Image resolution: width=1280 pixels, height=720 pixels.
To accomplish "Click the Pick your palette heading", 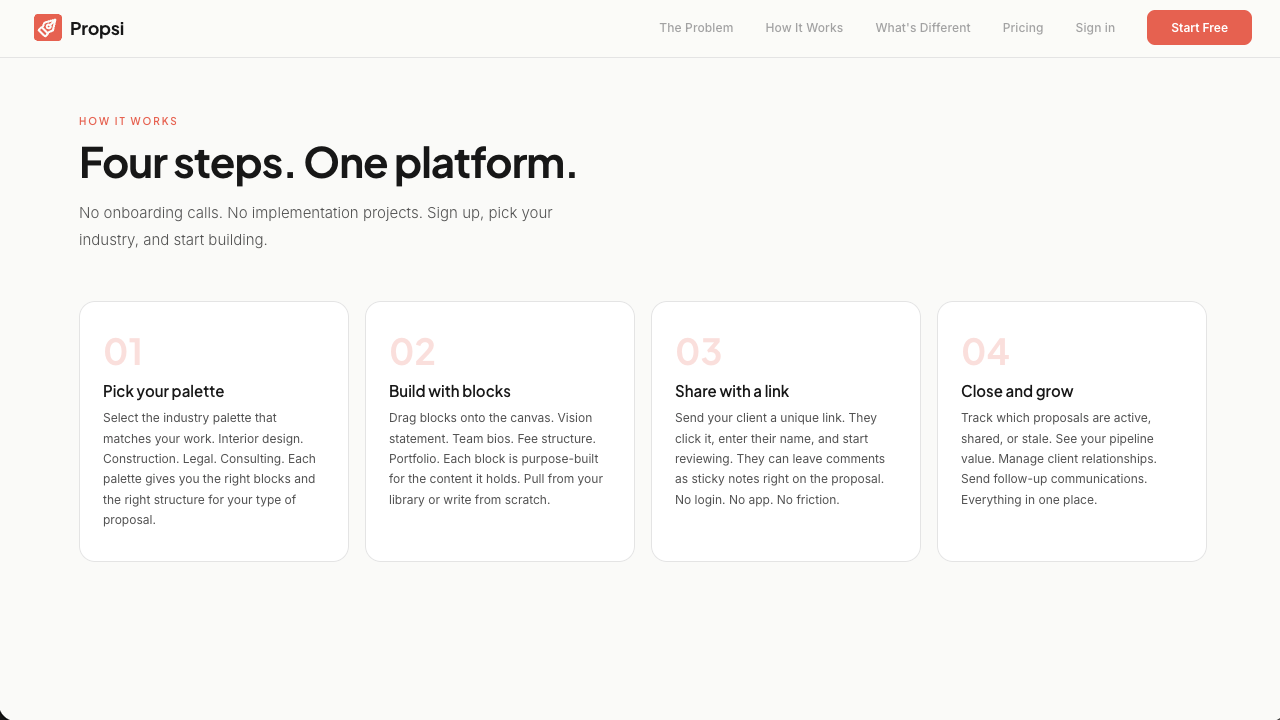I will 164,391.
